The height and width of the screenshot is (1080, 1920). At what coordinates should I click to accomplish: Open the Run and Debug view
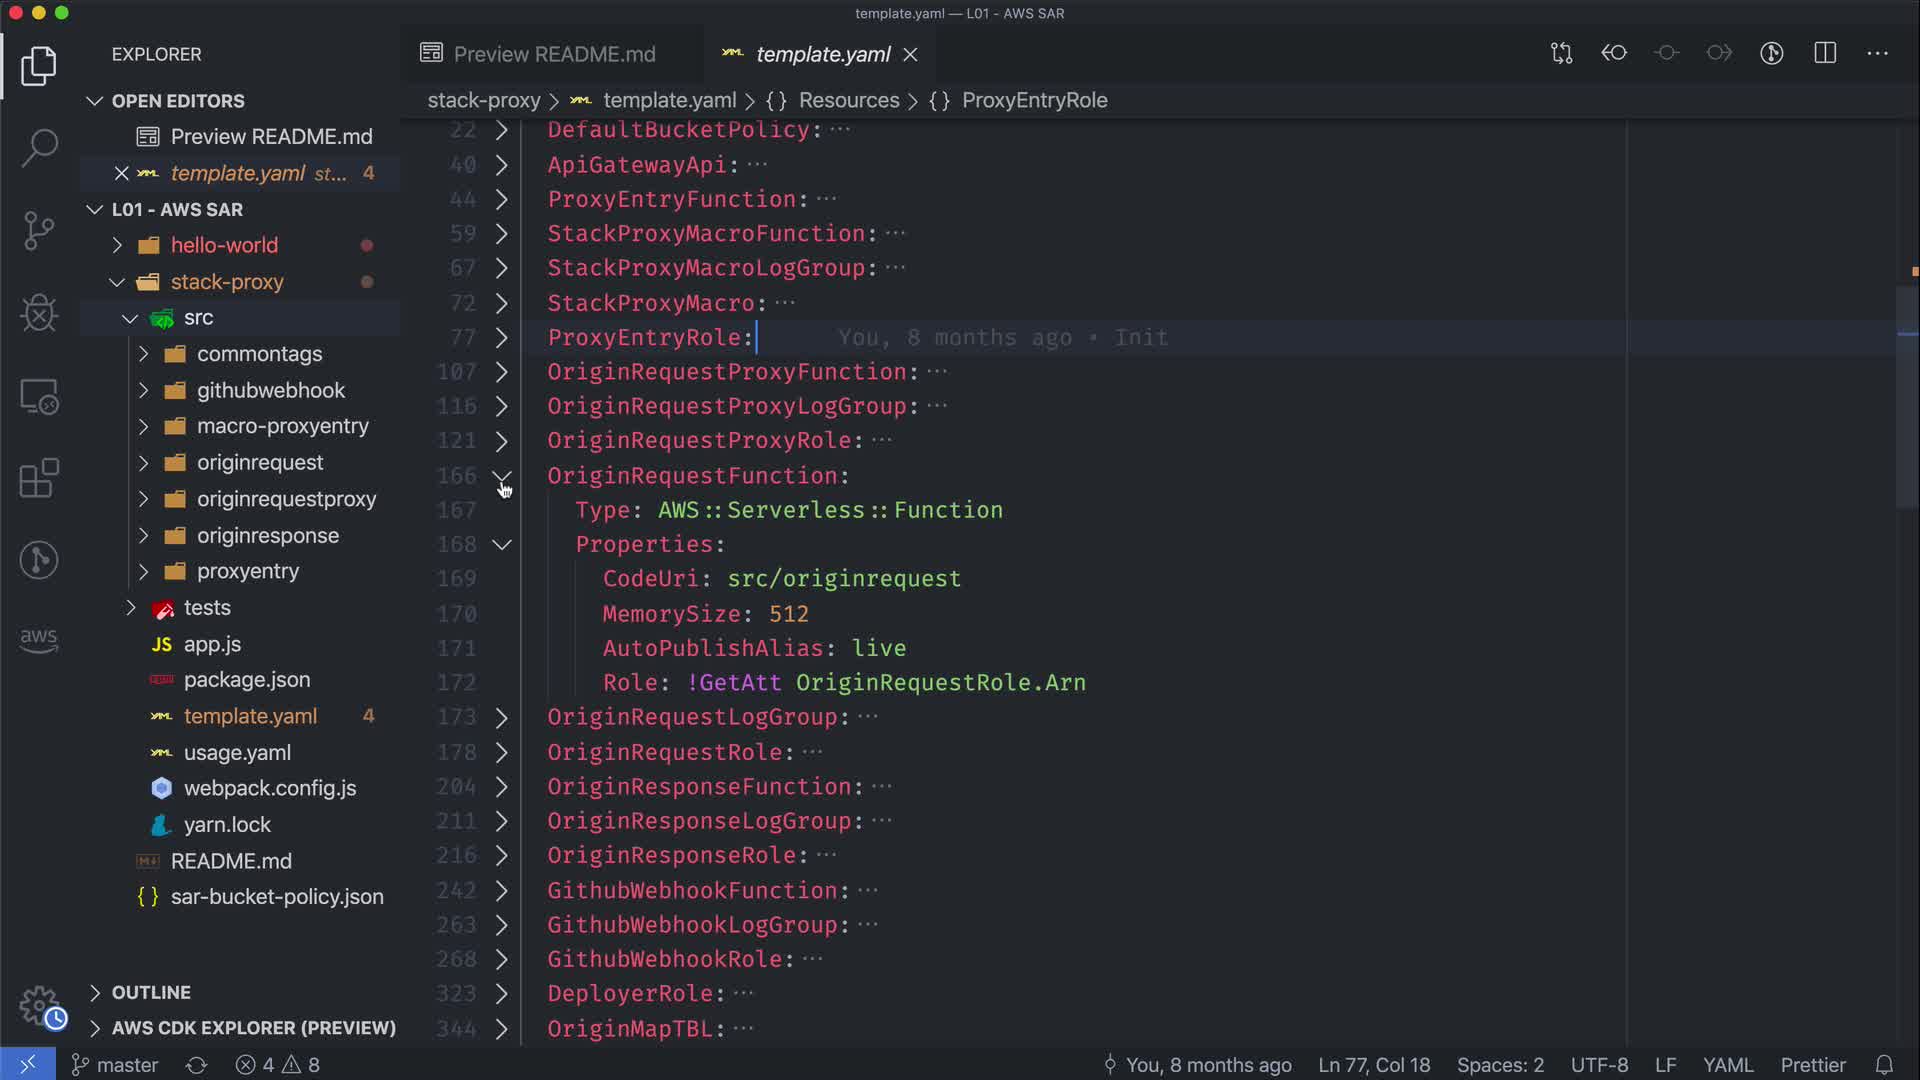click(39, 313)
